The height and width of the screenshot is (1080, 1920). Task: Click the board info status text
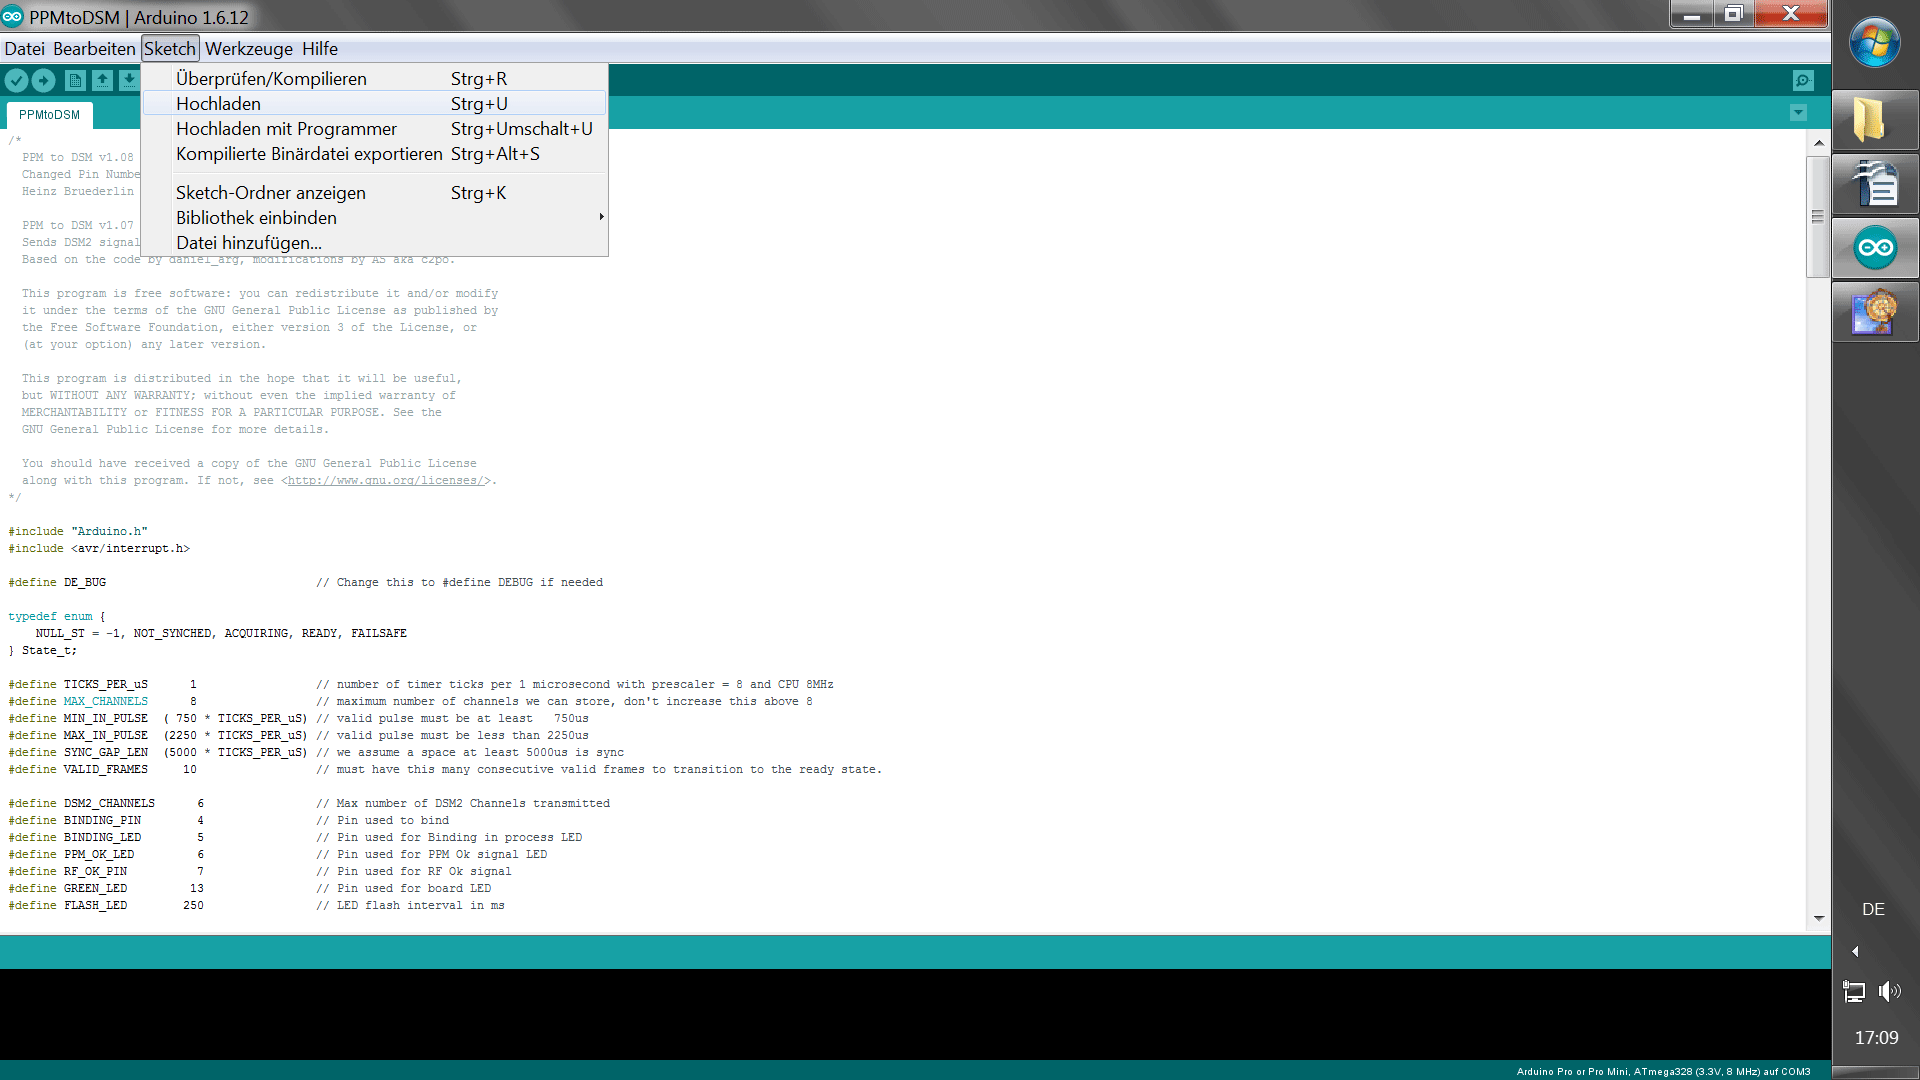coord(1663,1072)
